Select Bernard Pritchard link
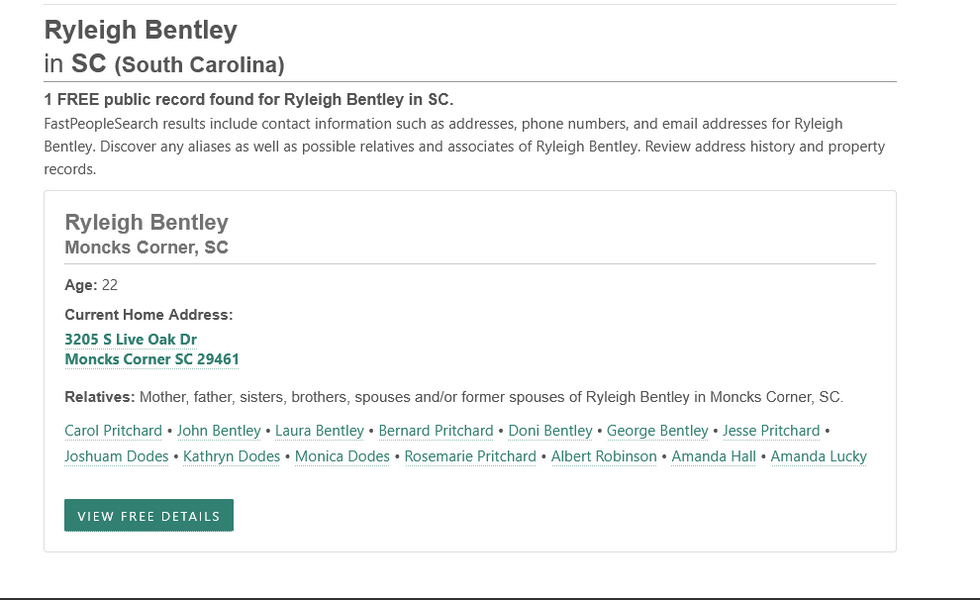This screenshot has width=980, height=600. point(436,431)
